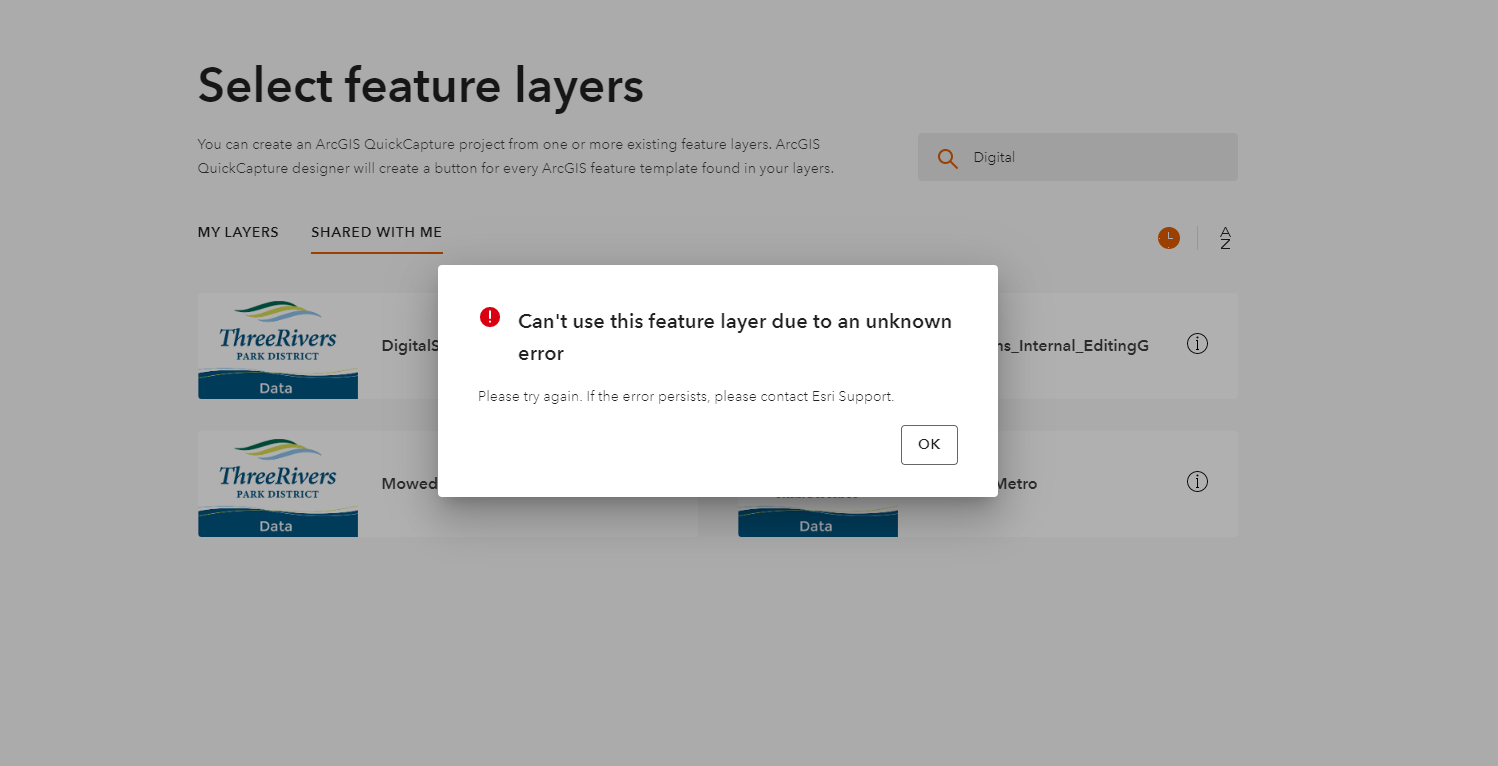The width and height of the screenshot is (1498, 766).
Task: Click the "Metro" layer name
Action: 1017,484
